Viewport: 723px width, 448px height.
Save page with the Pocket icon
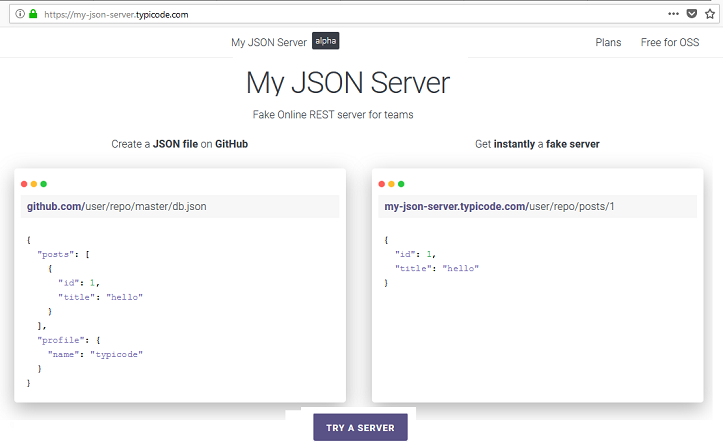(692, 14)
